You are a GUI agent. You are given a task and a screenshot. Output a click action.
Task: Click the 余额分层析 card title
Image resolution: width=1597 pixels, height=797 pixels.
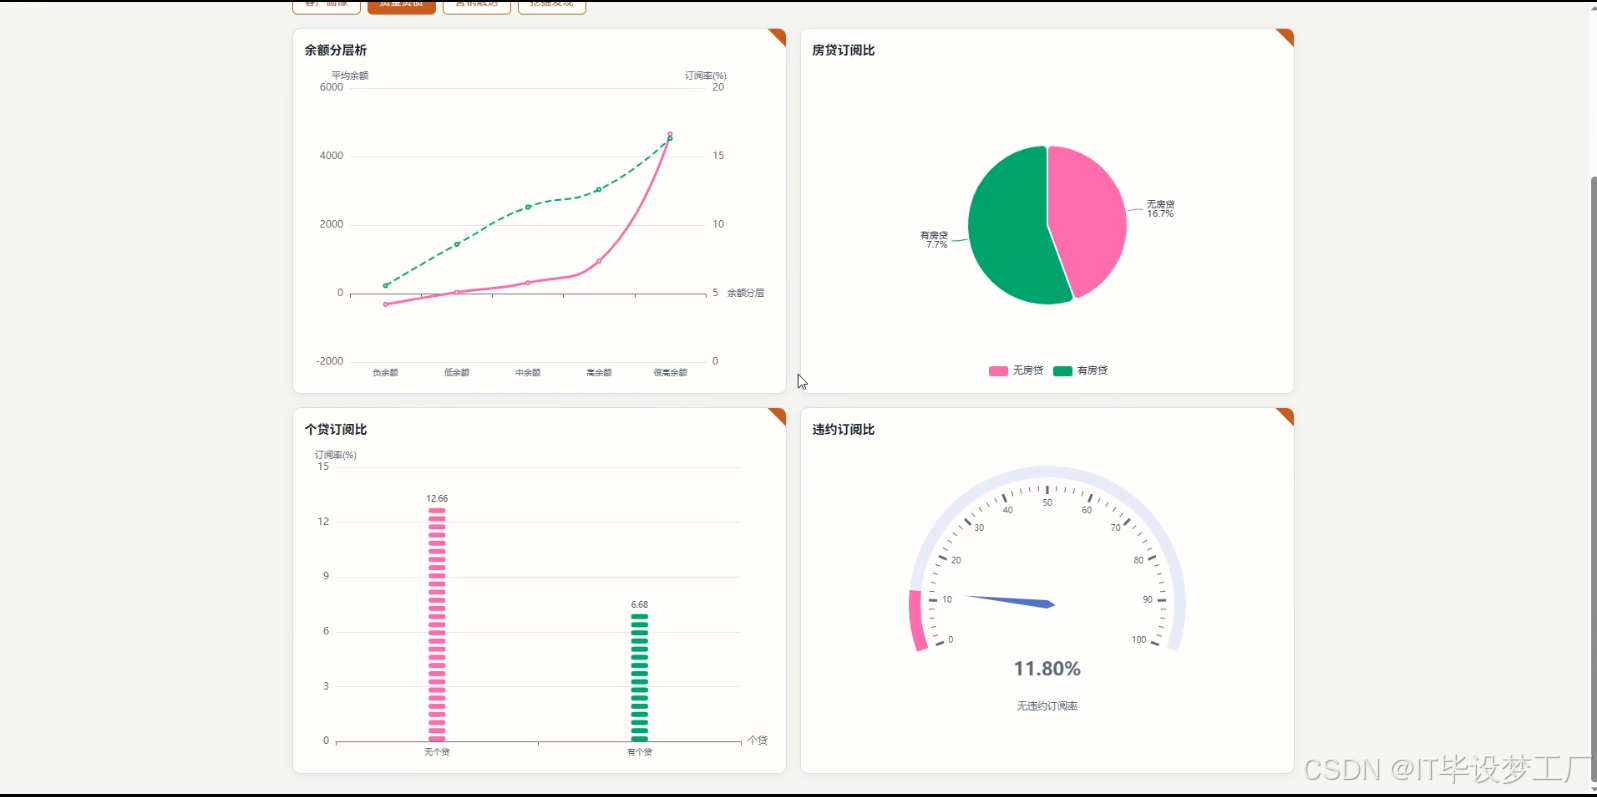(336, 50)
